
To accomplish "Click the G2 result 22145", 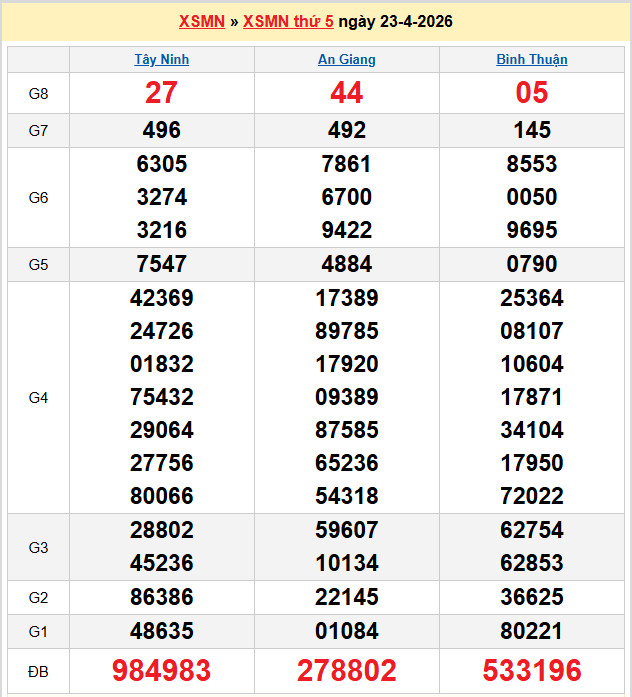I will 347,597.
